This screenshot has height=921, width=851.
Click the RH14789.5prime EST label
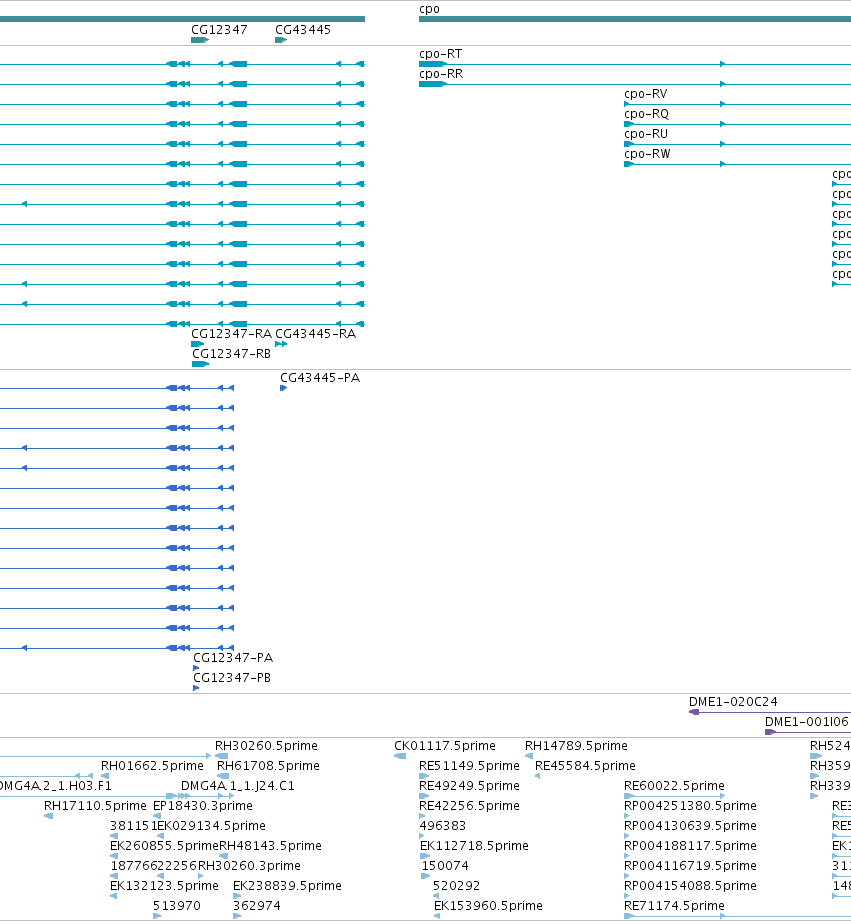[x=576, y=746]
